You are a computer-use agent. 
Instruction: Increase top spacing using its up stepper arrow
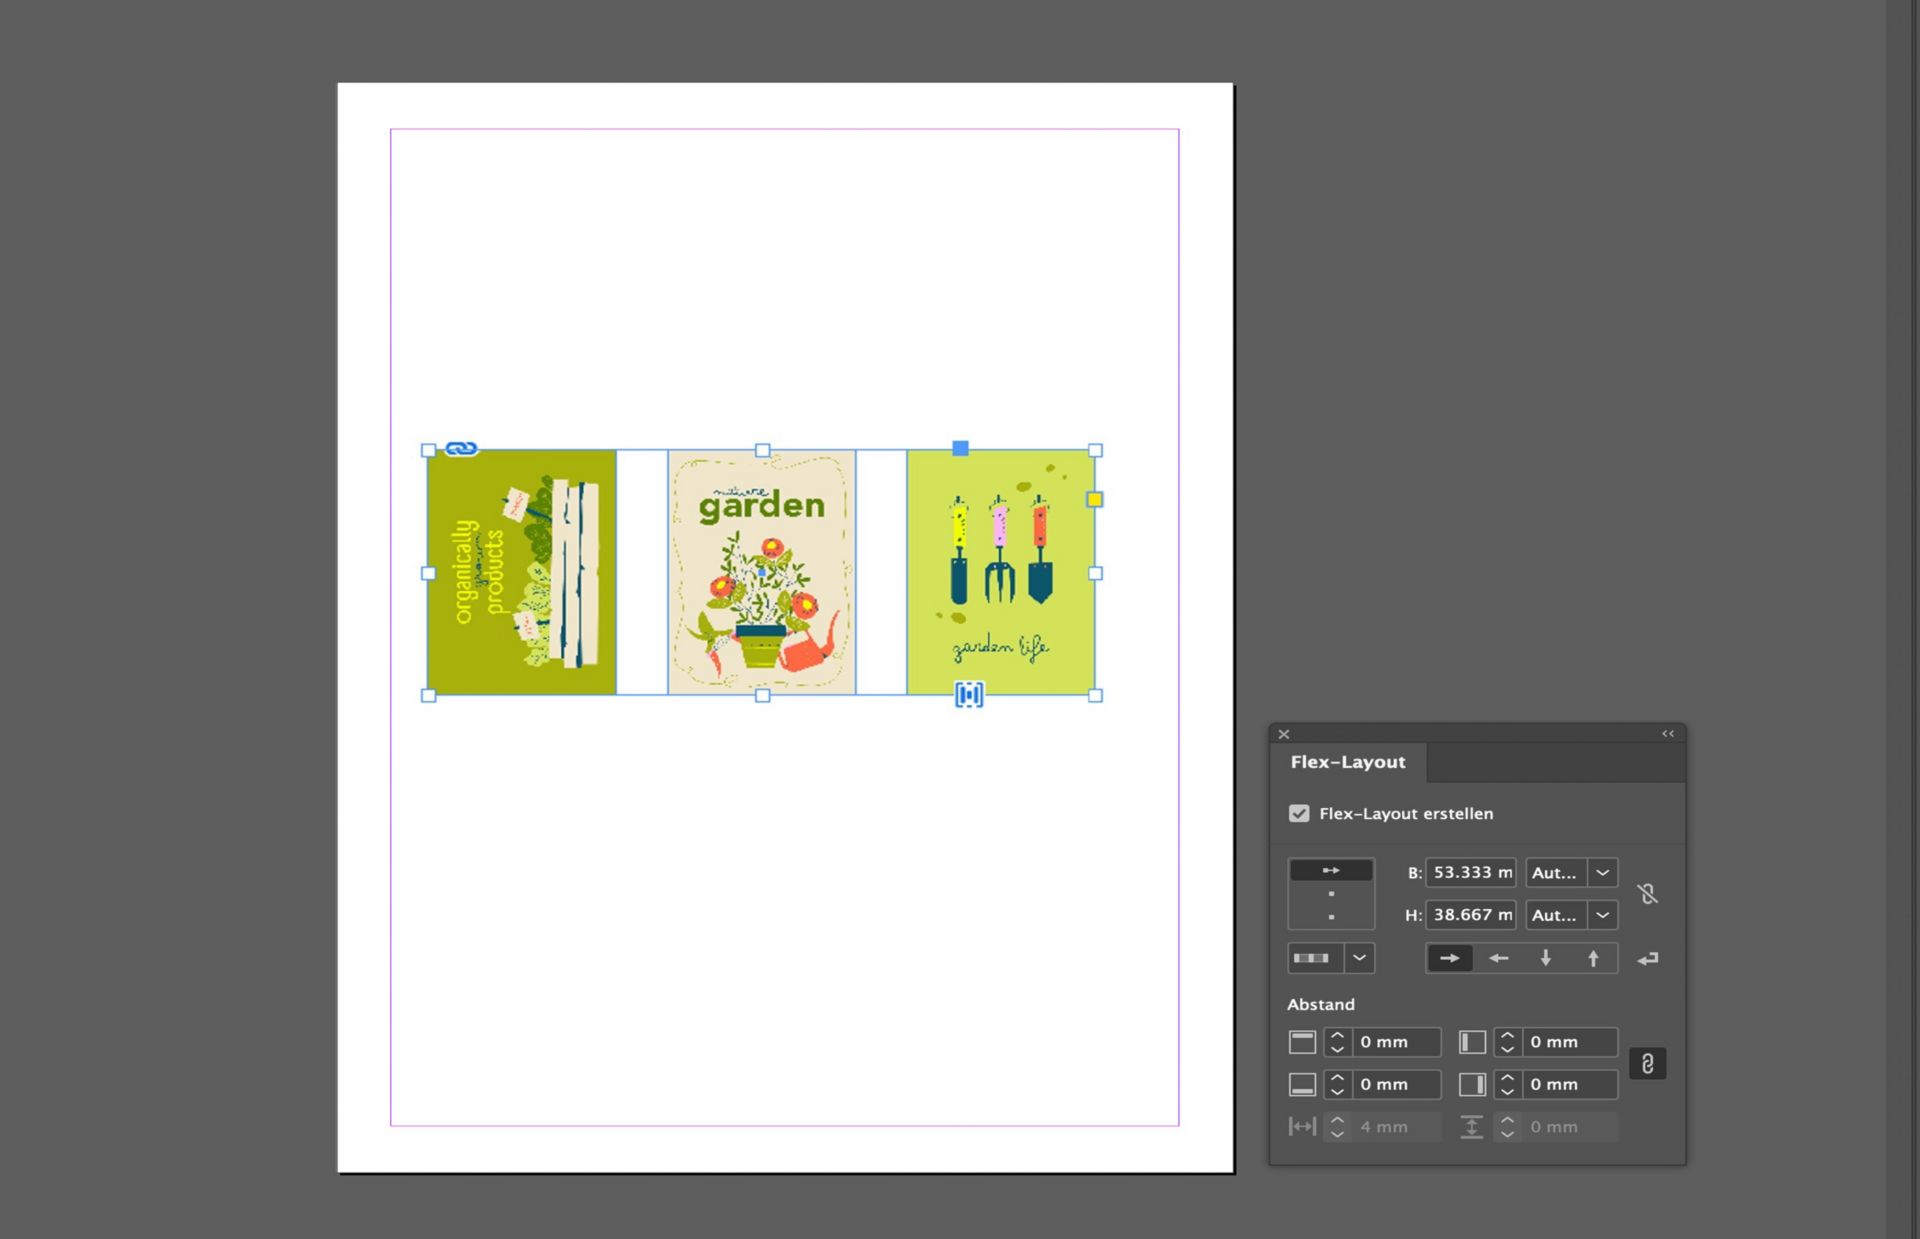click(1338, 1035)
